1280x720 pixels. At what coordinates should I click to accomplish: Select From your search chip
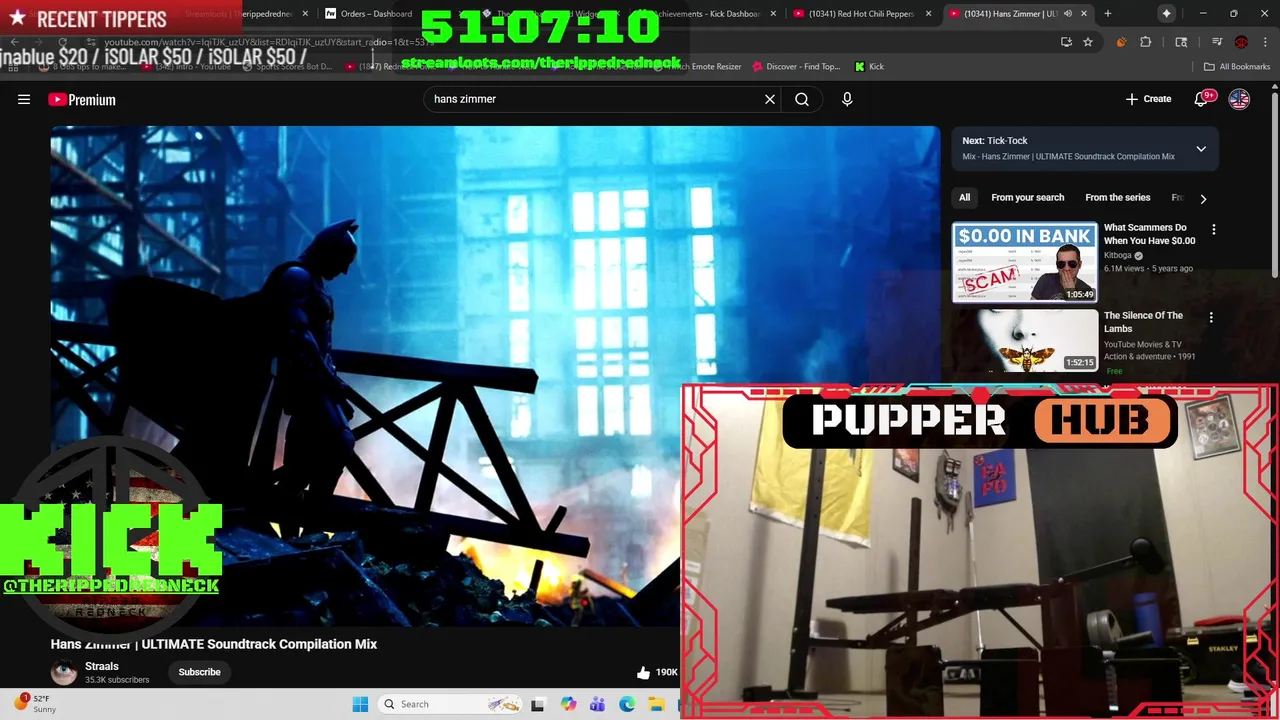(1027, 198)
